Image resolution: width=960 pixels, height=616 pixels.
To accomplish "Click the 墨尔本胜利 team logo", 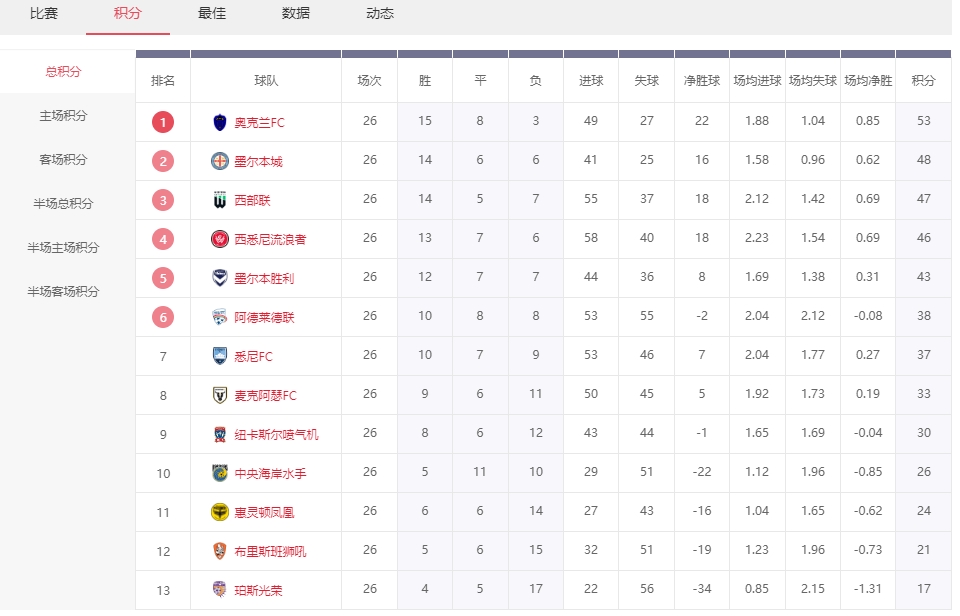I will (x=220, y=278).
